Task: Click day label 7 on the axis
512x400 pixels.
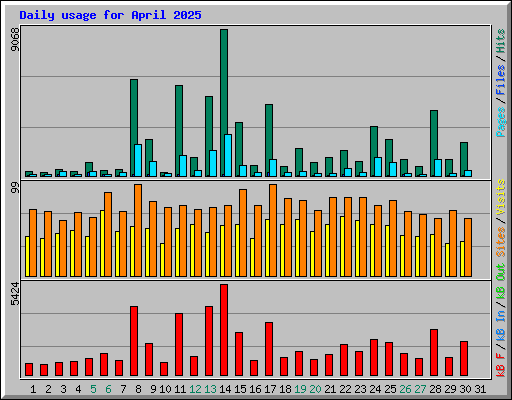Action: coord(123,389)
